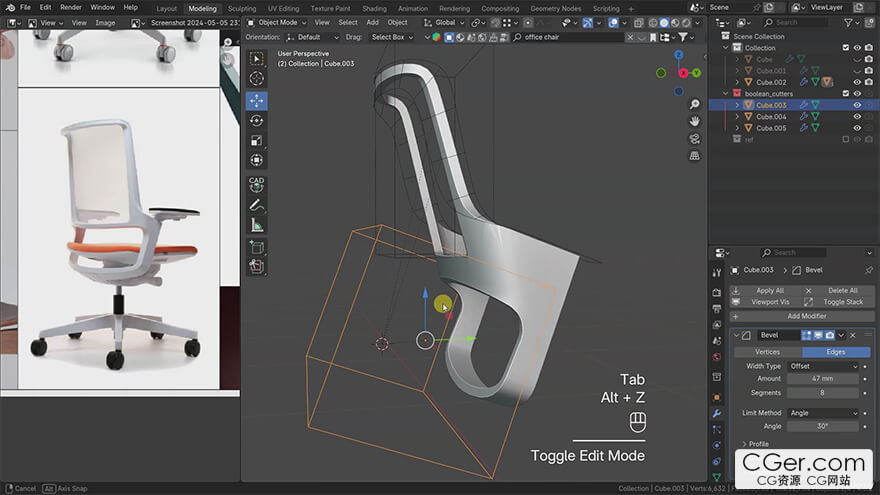Activate the Scale tool
This screenshot has height=495, width=880.
click(256, 140)
